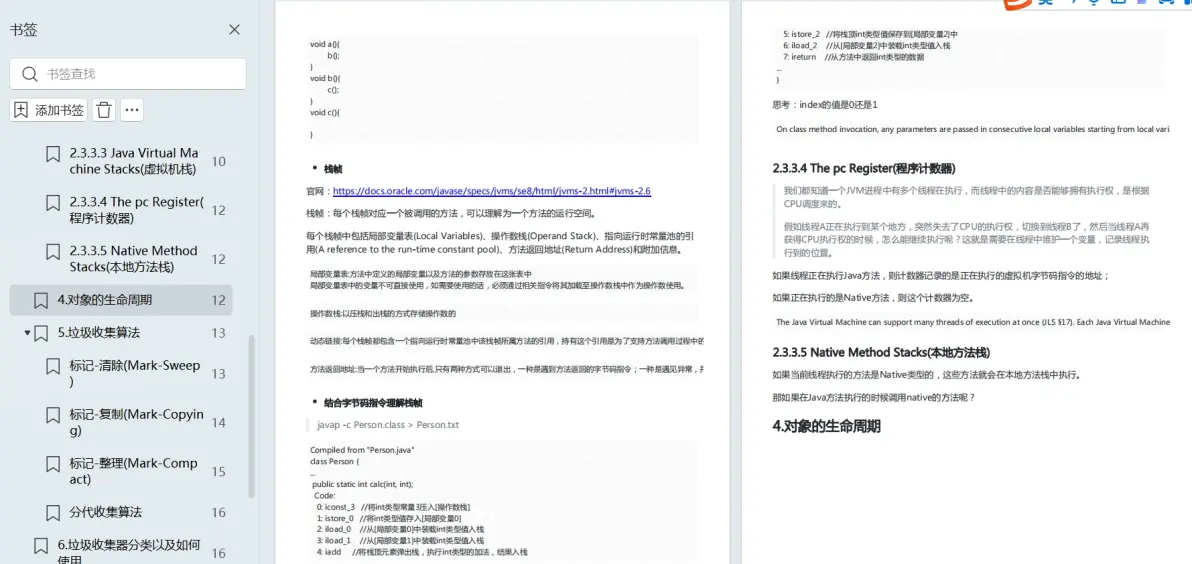
Task: Click the void c(){ code line
Action: pyautogui.click(x=325, y=112)
